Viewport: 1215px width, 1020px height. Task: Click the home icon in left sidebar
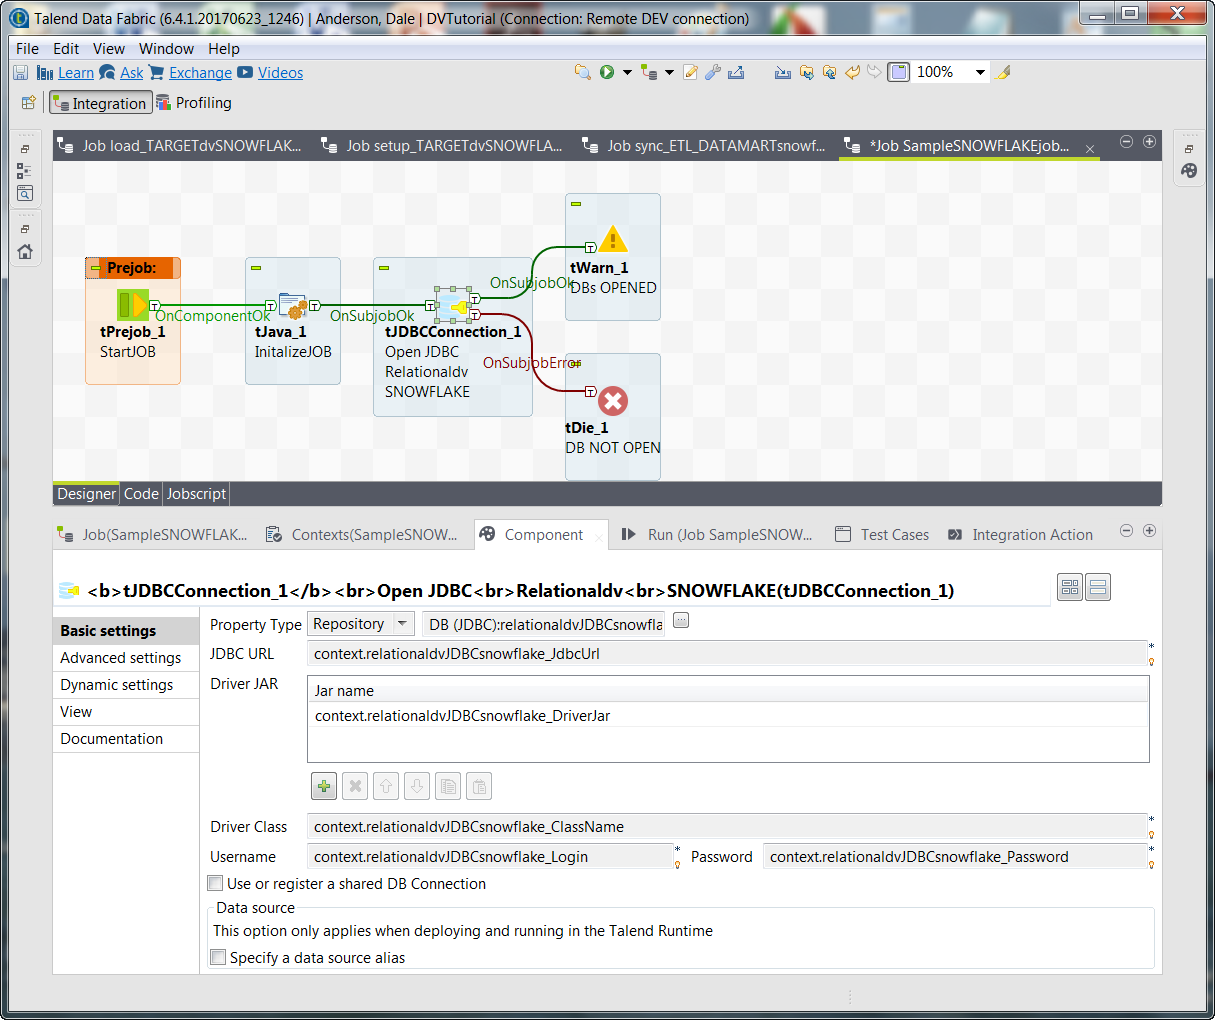point(25,251)
